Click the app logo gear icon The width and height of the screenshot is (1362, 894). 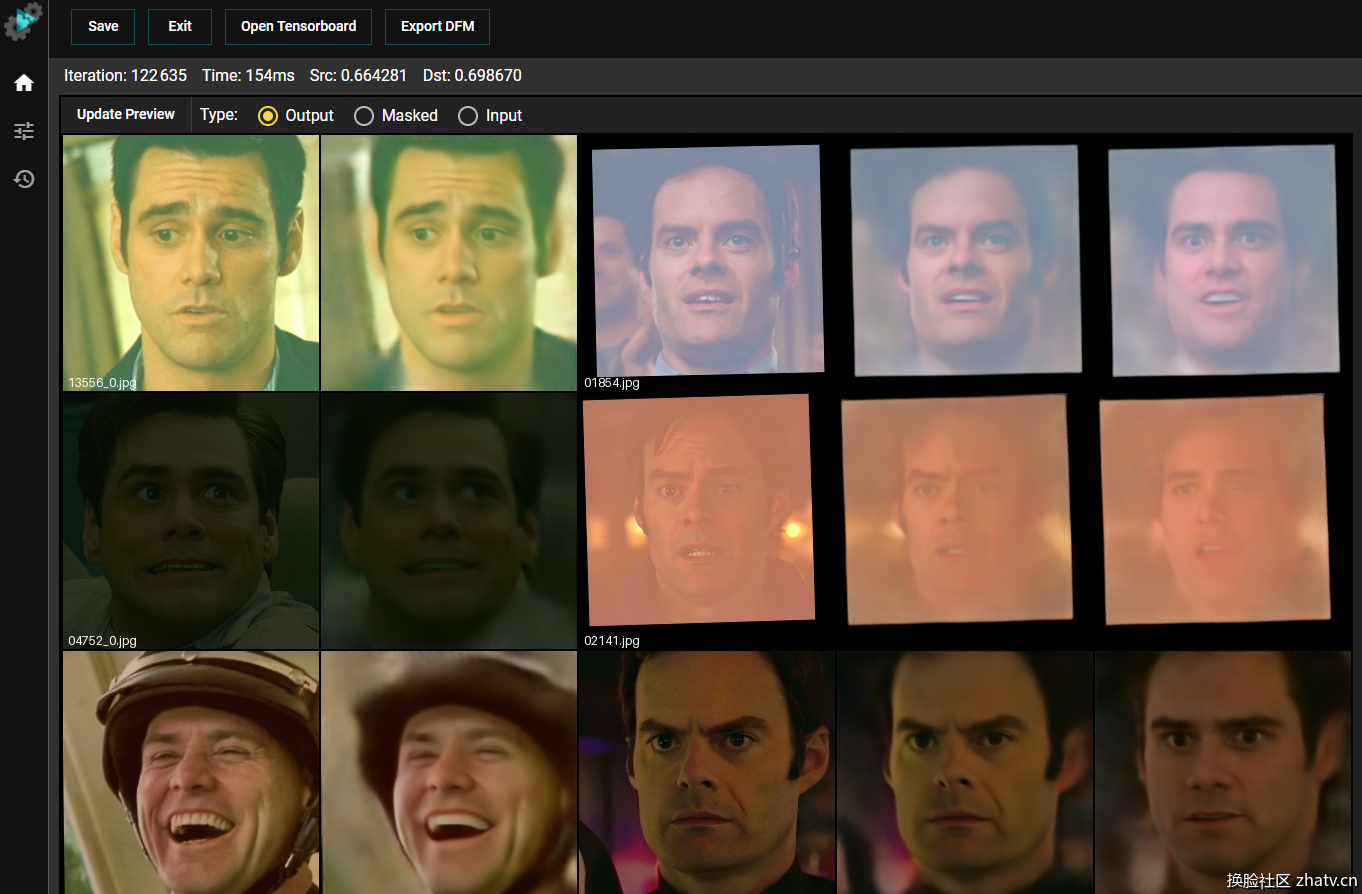(x=23, y=22)
